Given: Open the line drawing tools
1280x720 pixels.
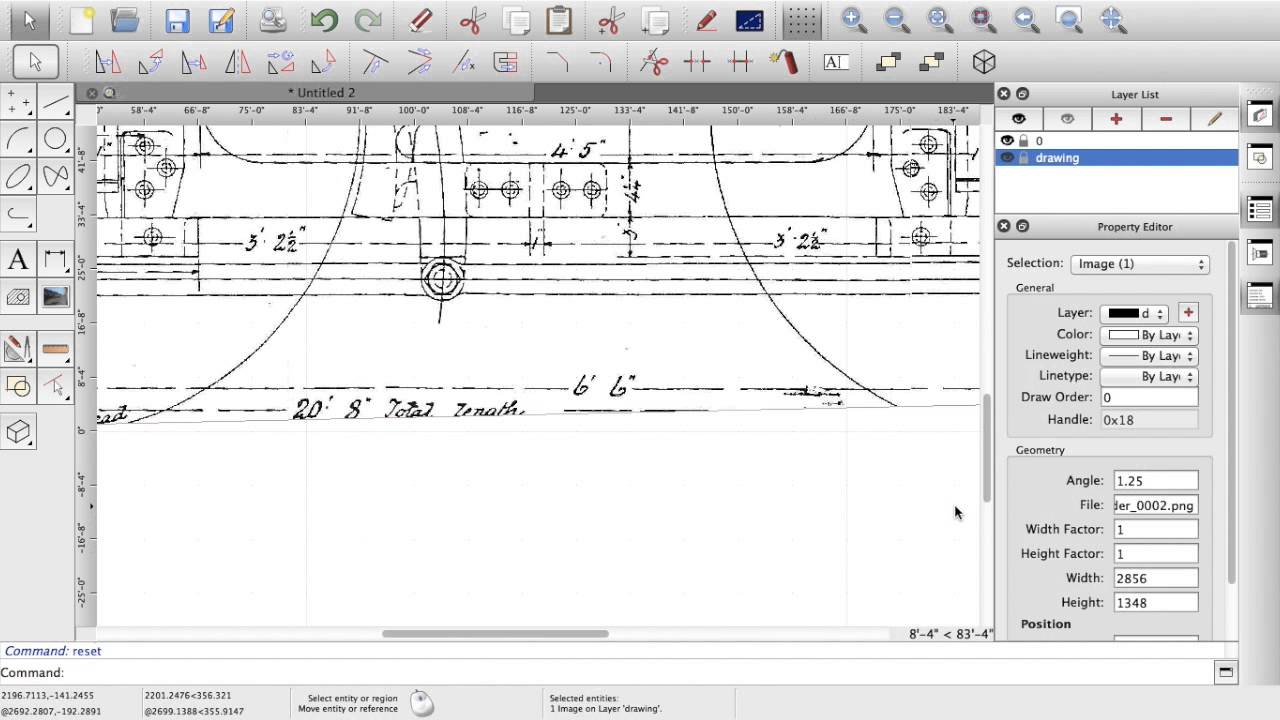Looking at the screenshot, I should pos(56,101).
